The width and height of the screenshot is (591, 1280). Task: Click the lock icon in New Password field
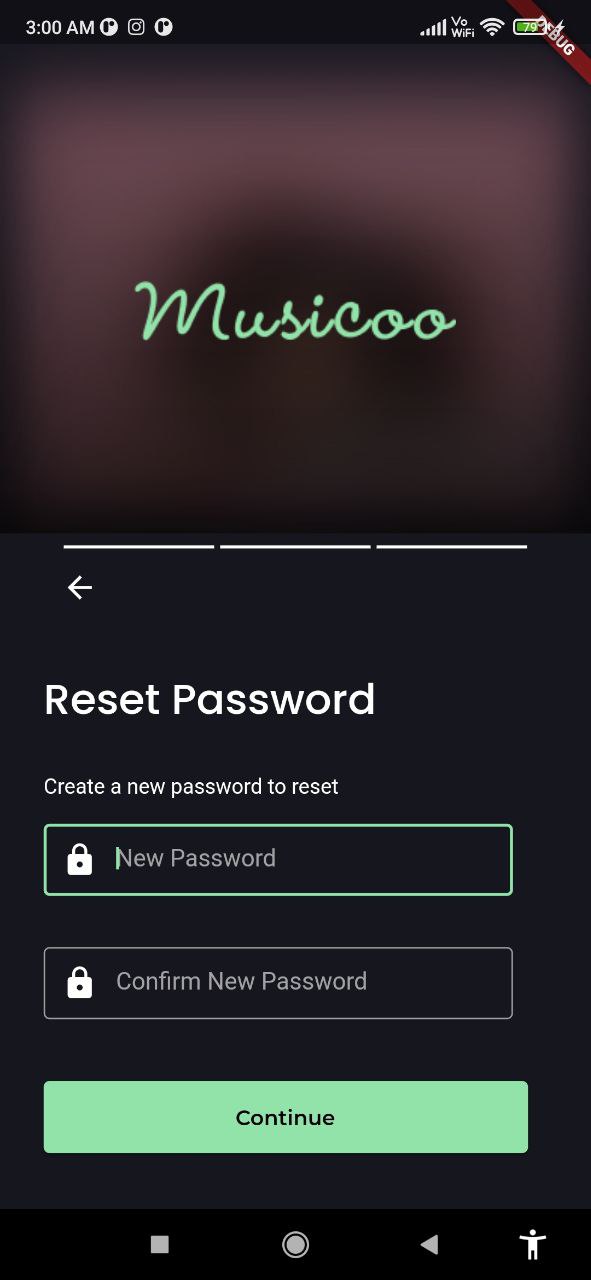tap(80, 859)
